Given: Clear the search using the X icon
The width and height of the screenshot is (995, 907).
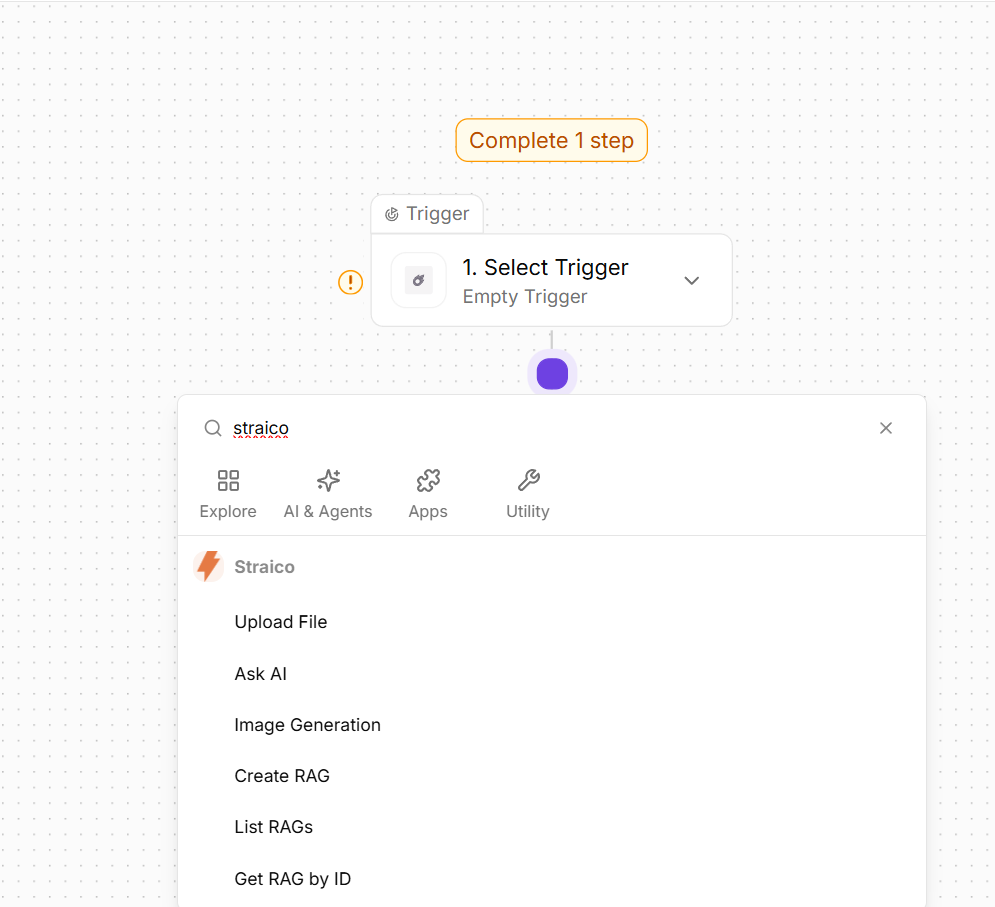Looking at the screenshot, I should pos(885,428).
